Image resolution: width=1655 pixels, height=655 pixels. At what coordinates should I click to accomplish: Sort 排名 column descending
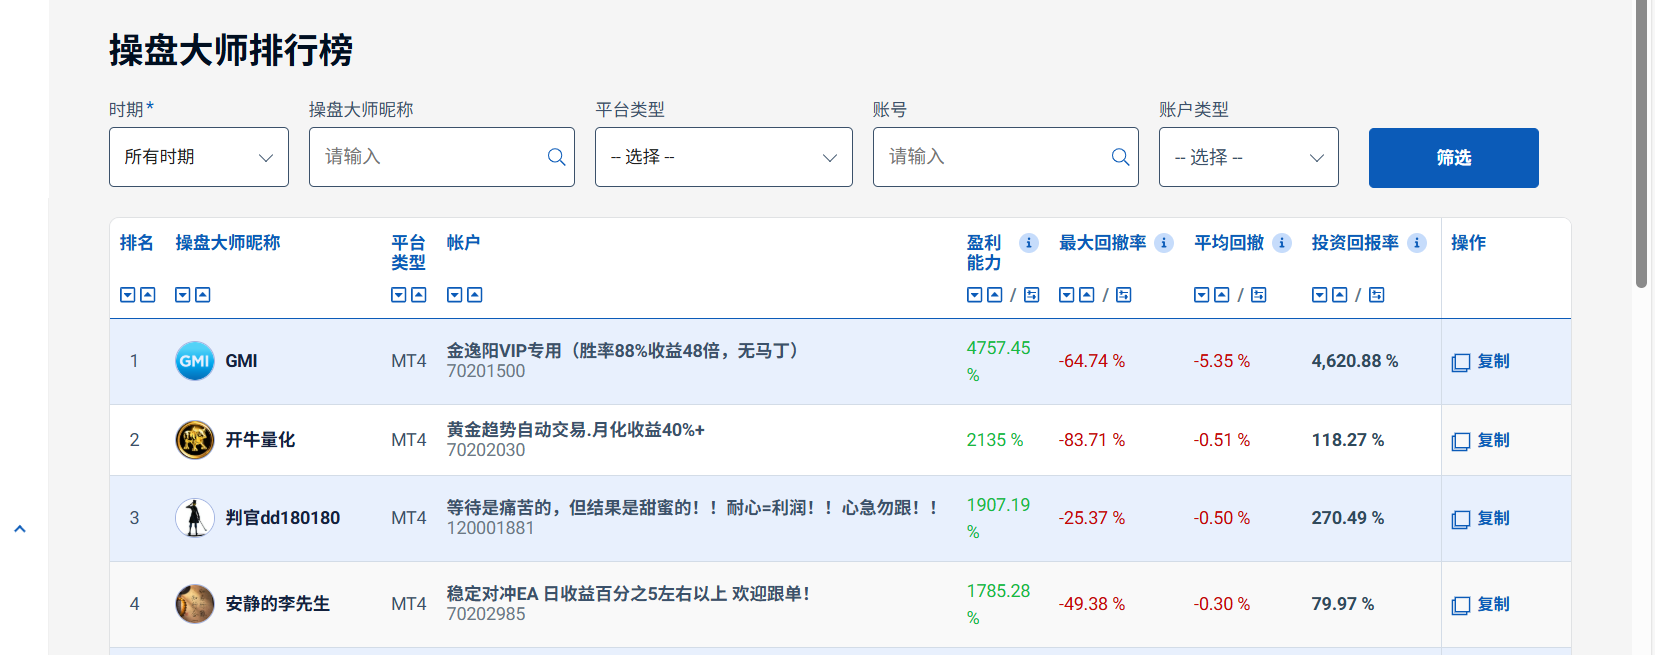pos(127,295)
